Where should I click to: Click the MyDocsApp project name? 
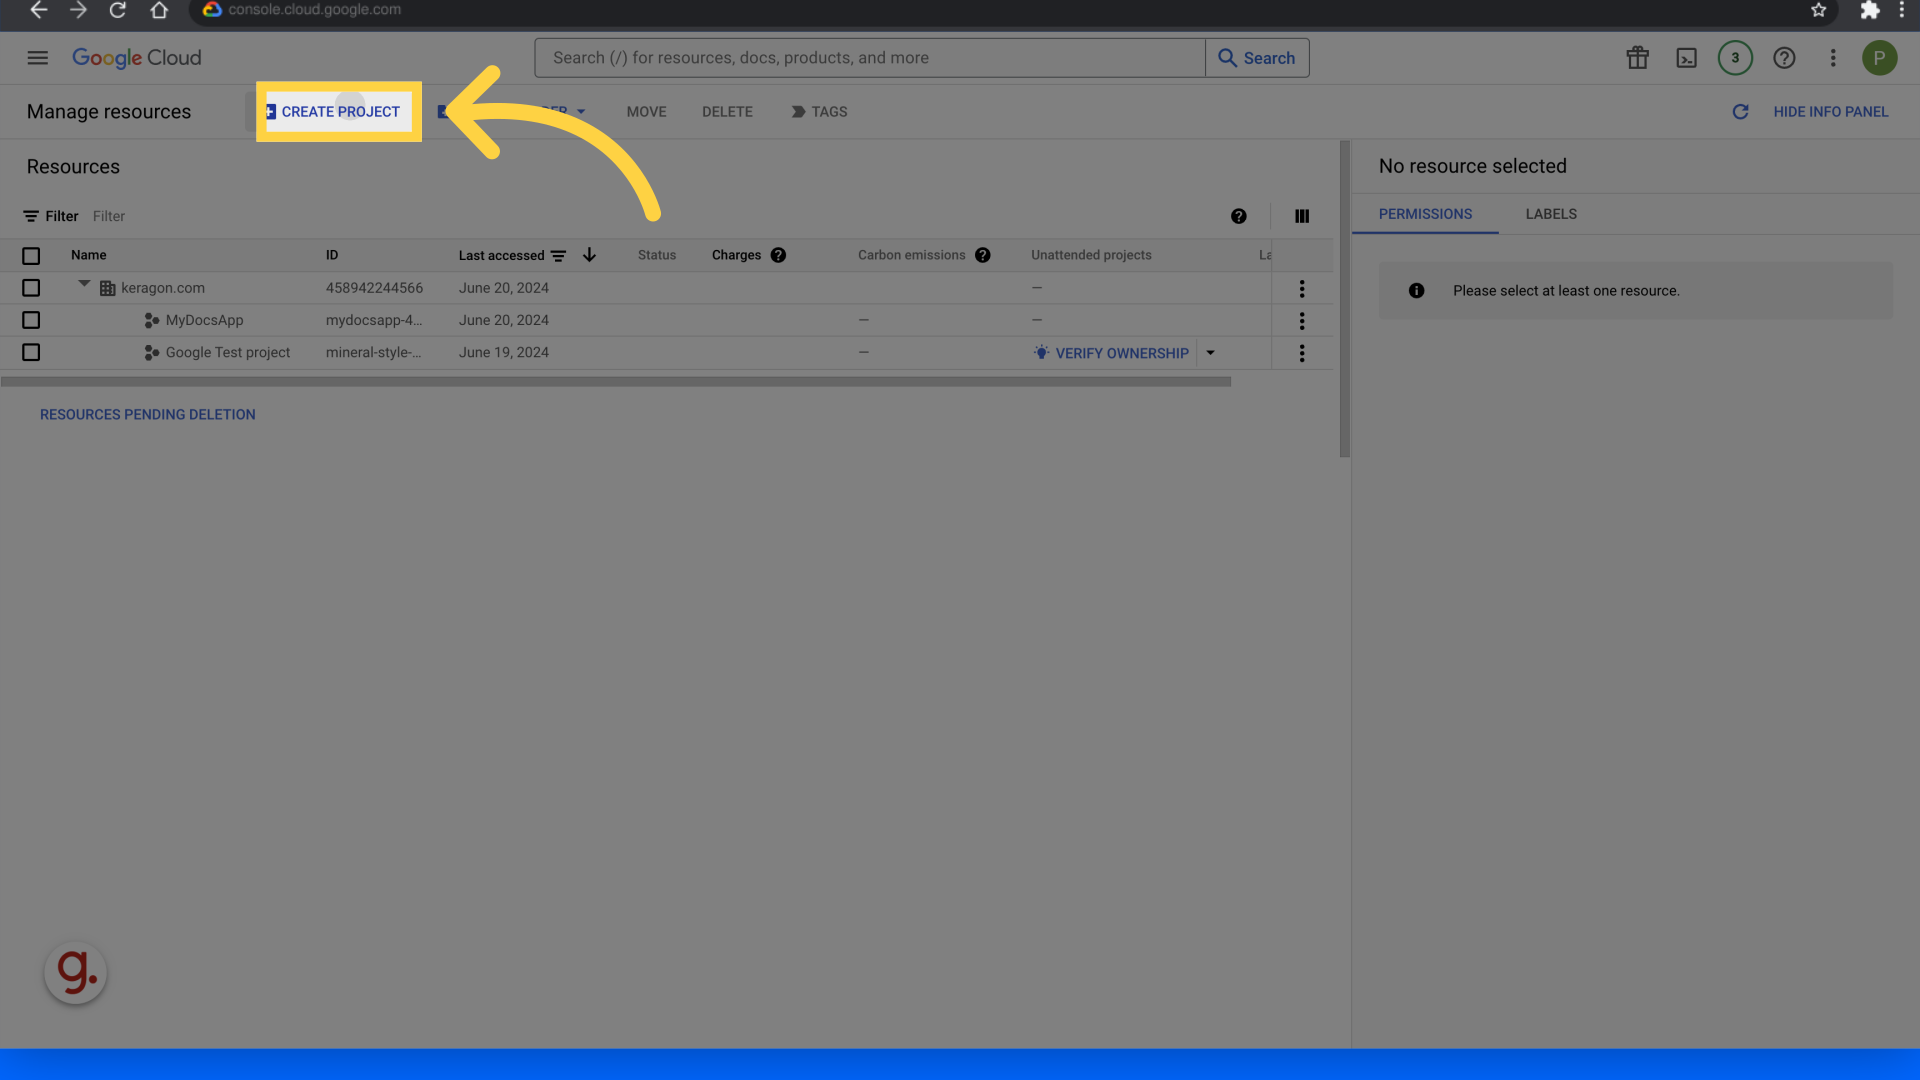pos(204,320)
